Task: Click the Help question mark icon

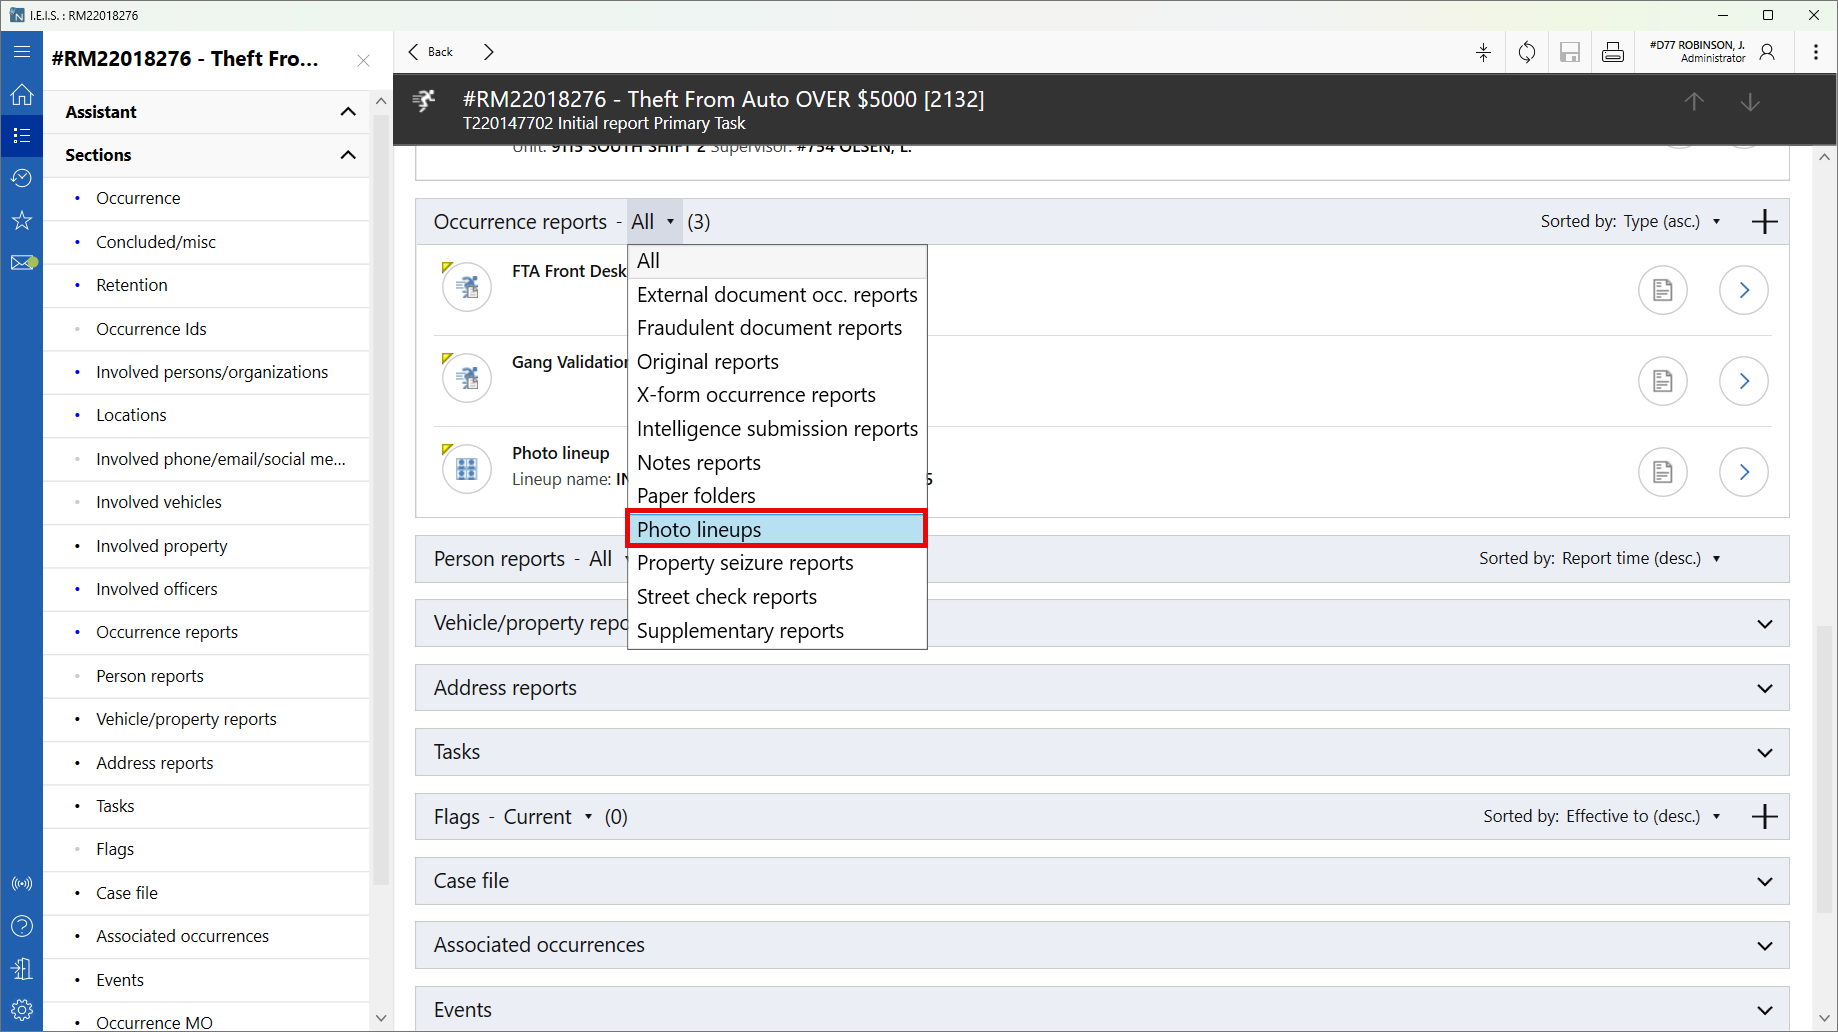Action: pyautogui.click(x=21, y=926)
